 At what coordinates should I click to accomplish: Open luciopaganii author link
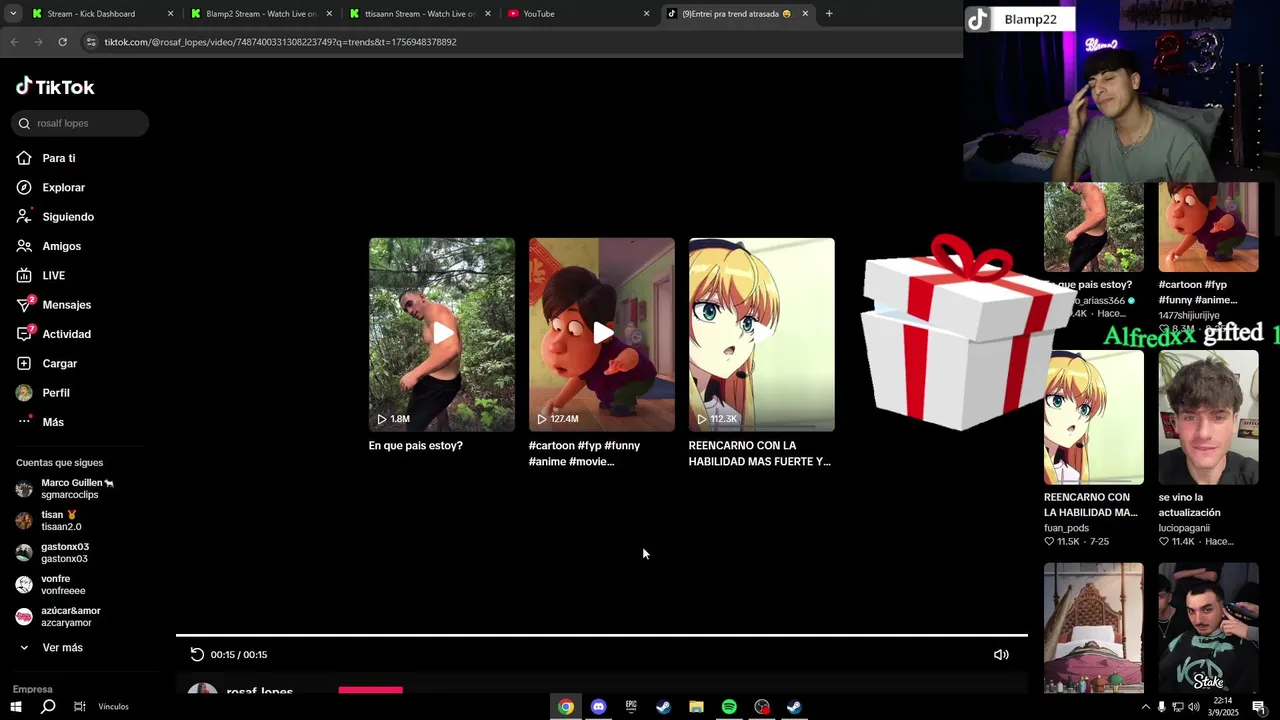pyautogui.click(x=1184, y=528)
